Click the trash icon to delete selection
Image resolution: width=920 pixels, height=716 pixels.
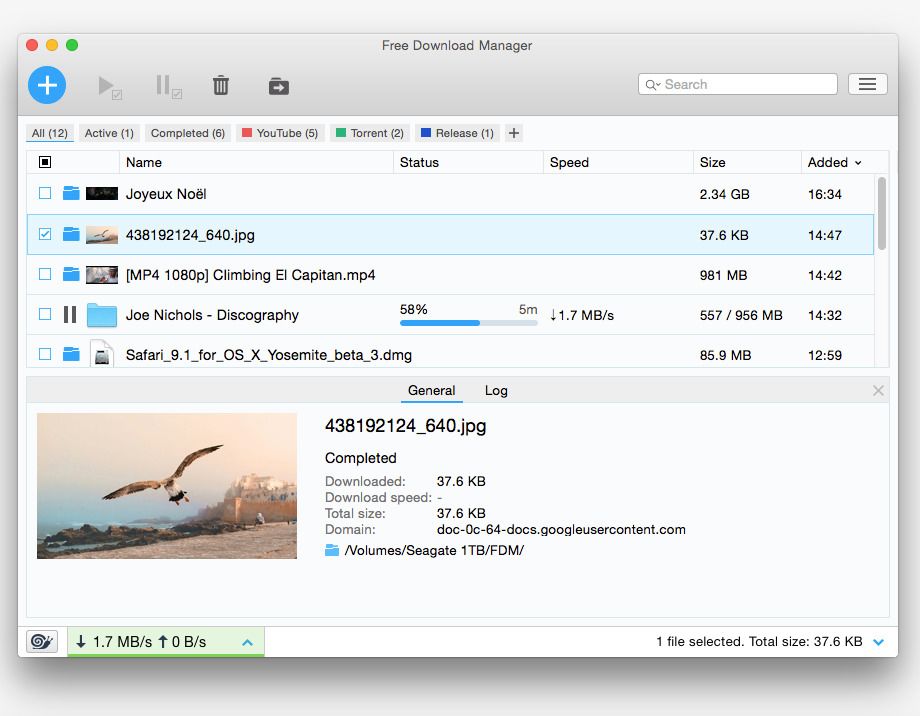click(220, 86)
